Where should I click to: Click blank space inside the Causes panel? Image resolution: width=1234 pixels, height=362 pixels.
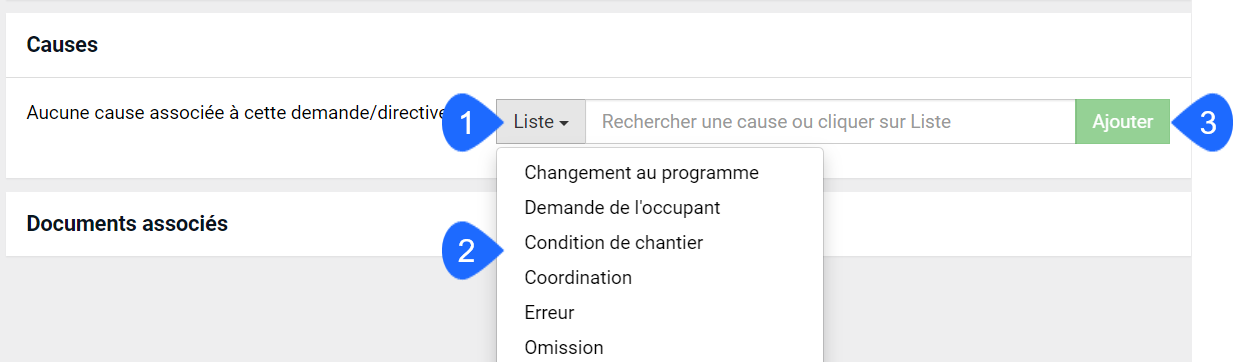[x=250, y=155]
